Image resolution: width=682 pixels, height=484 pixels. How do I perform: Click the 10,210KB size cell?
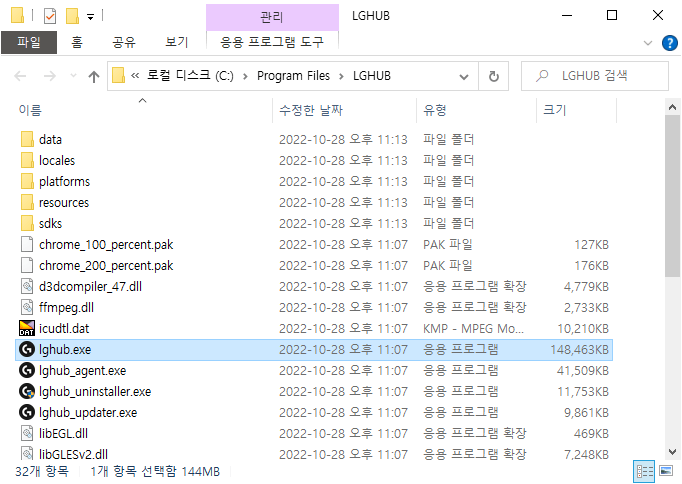pyautogui.click(x=583, y=329)
